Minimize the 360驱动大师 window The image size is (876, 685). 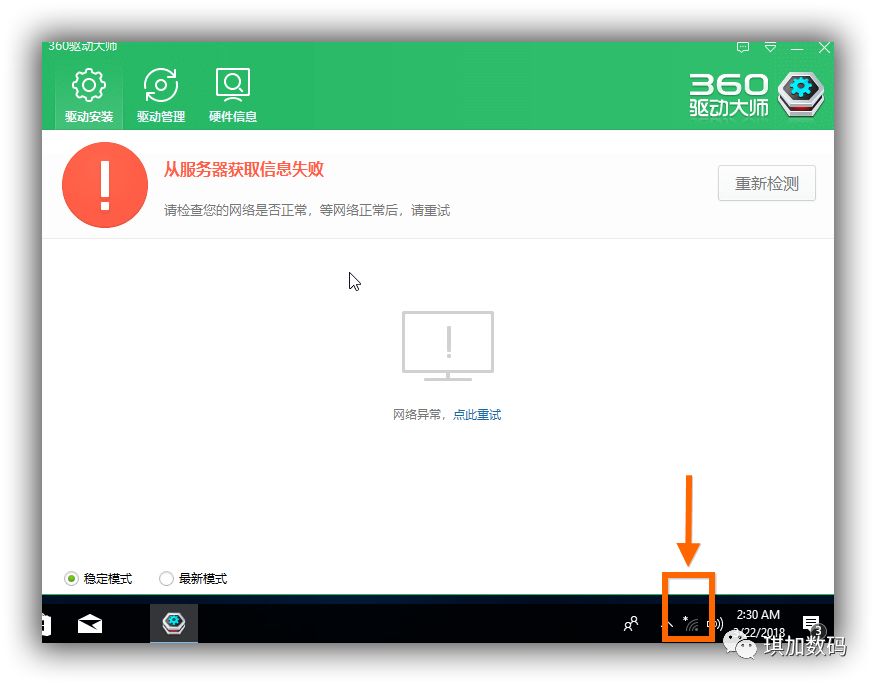[797, 49]
